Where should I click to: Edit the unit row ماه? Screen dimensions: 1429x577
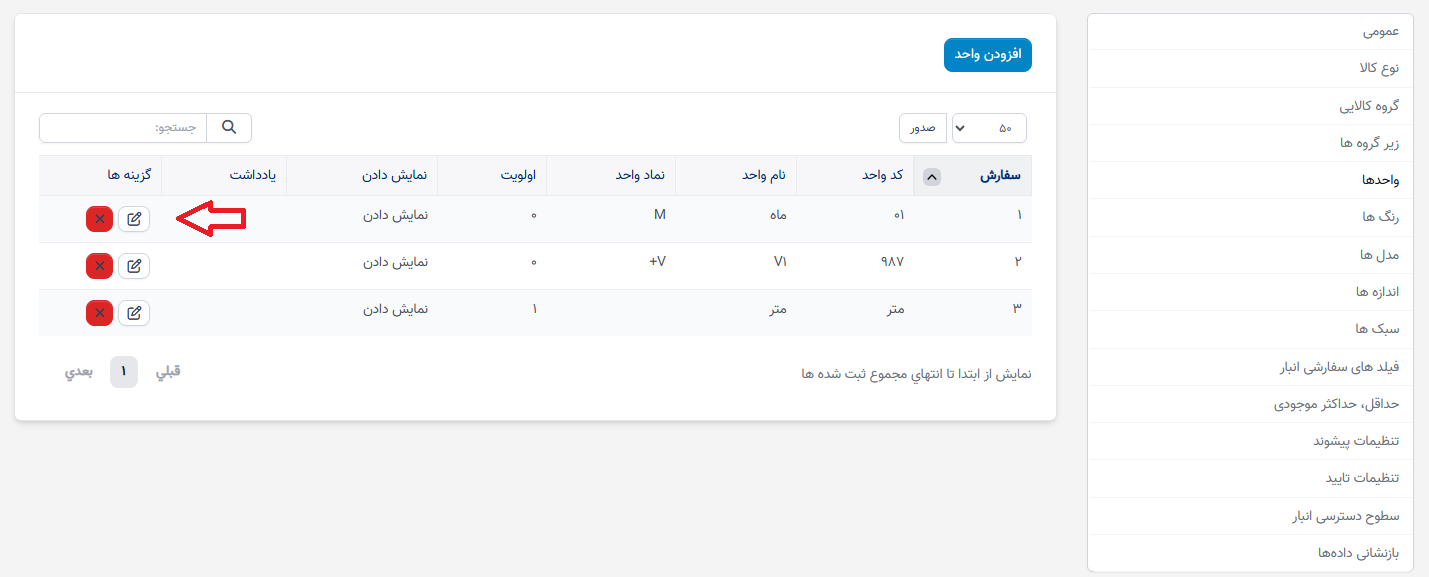click(134, 219)
